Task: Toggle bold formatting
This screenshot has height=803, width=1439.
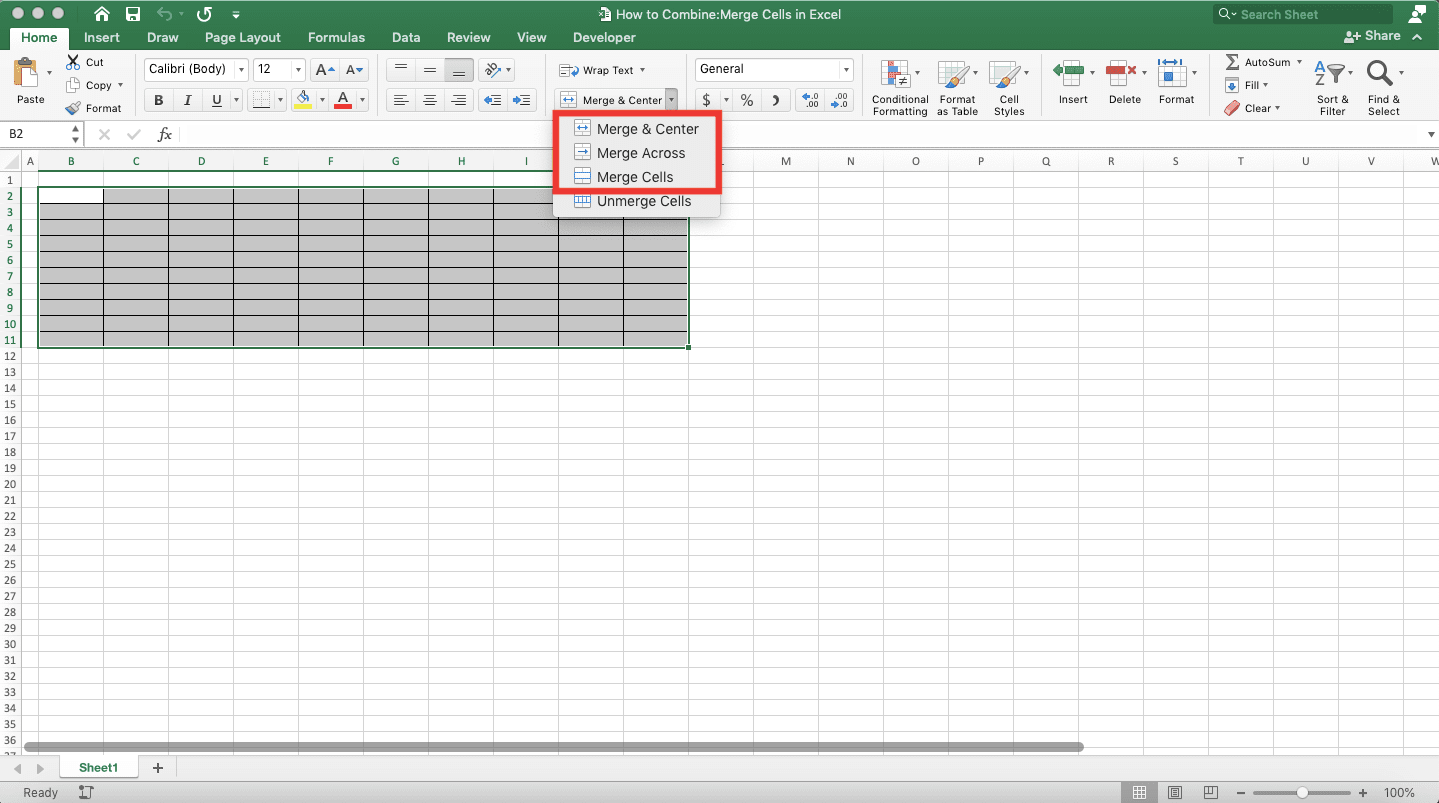Action: coord(157,100)
